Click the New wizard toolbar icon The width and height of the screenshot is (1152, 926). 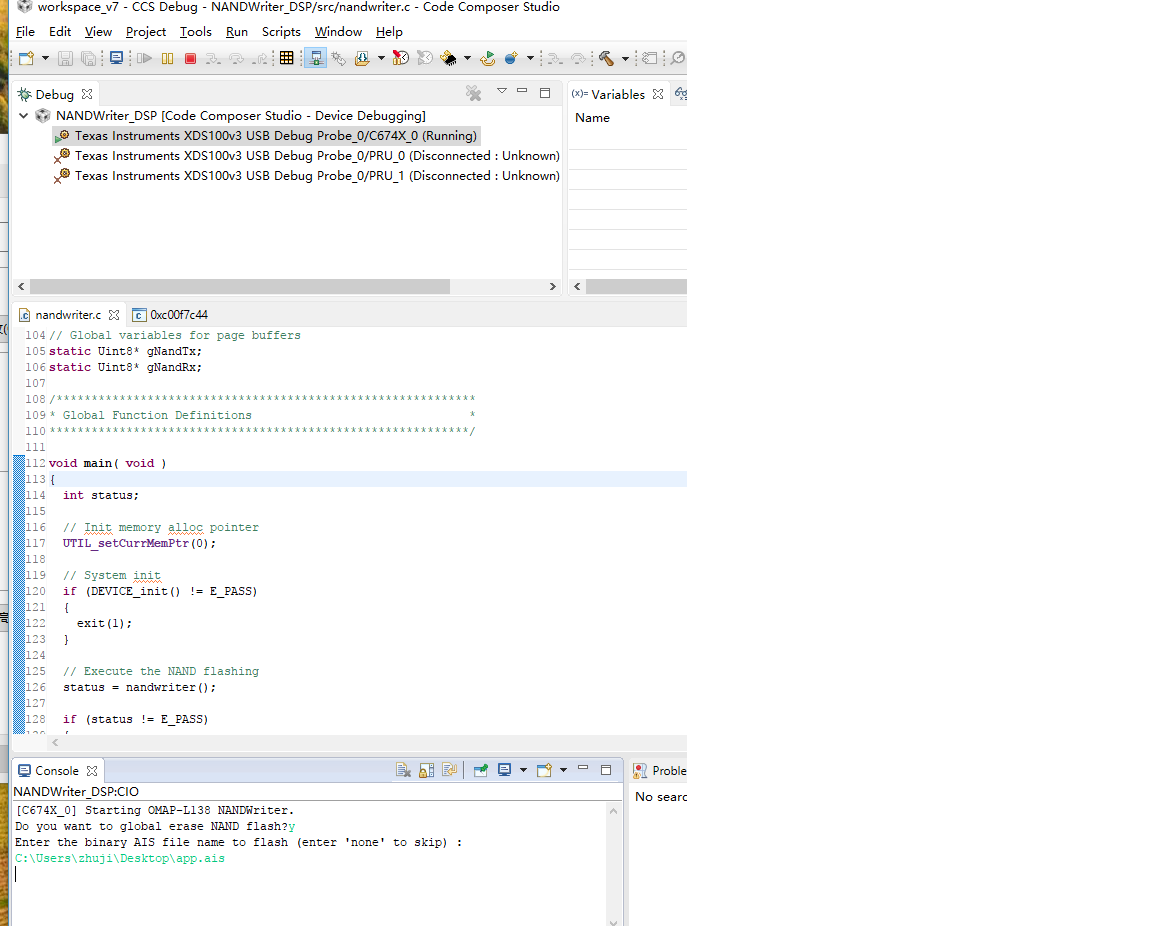[26, 58]
